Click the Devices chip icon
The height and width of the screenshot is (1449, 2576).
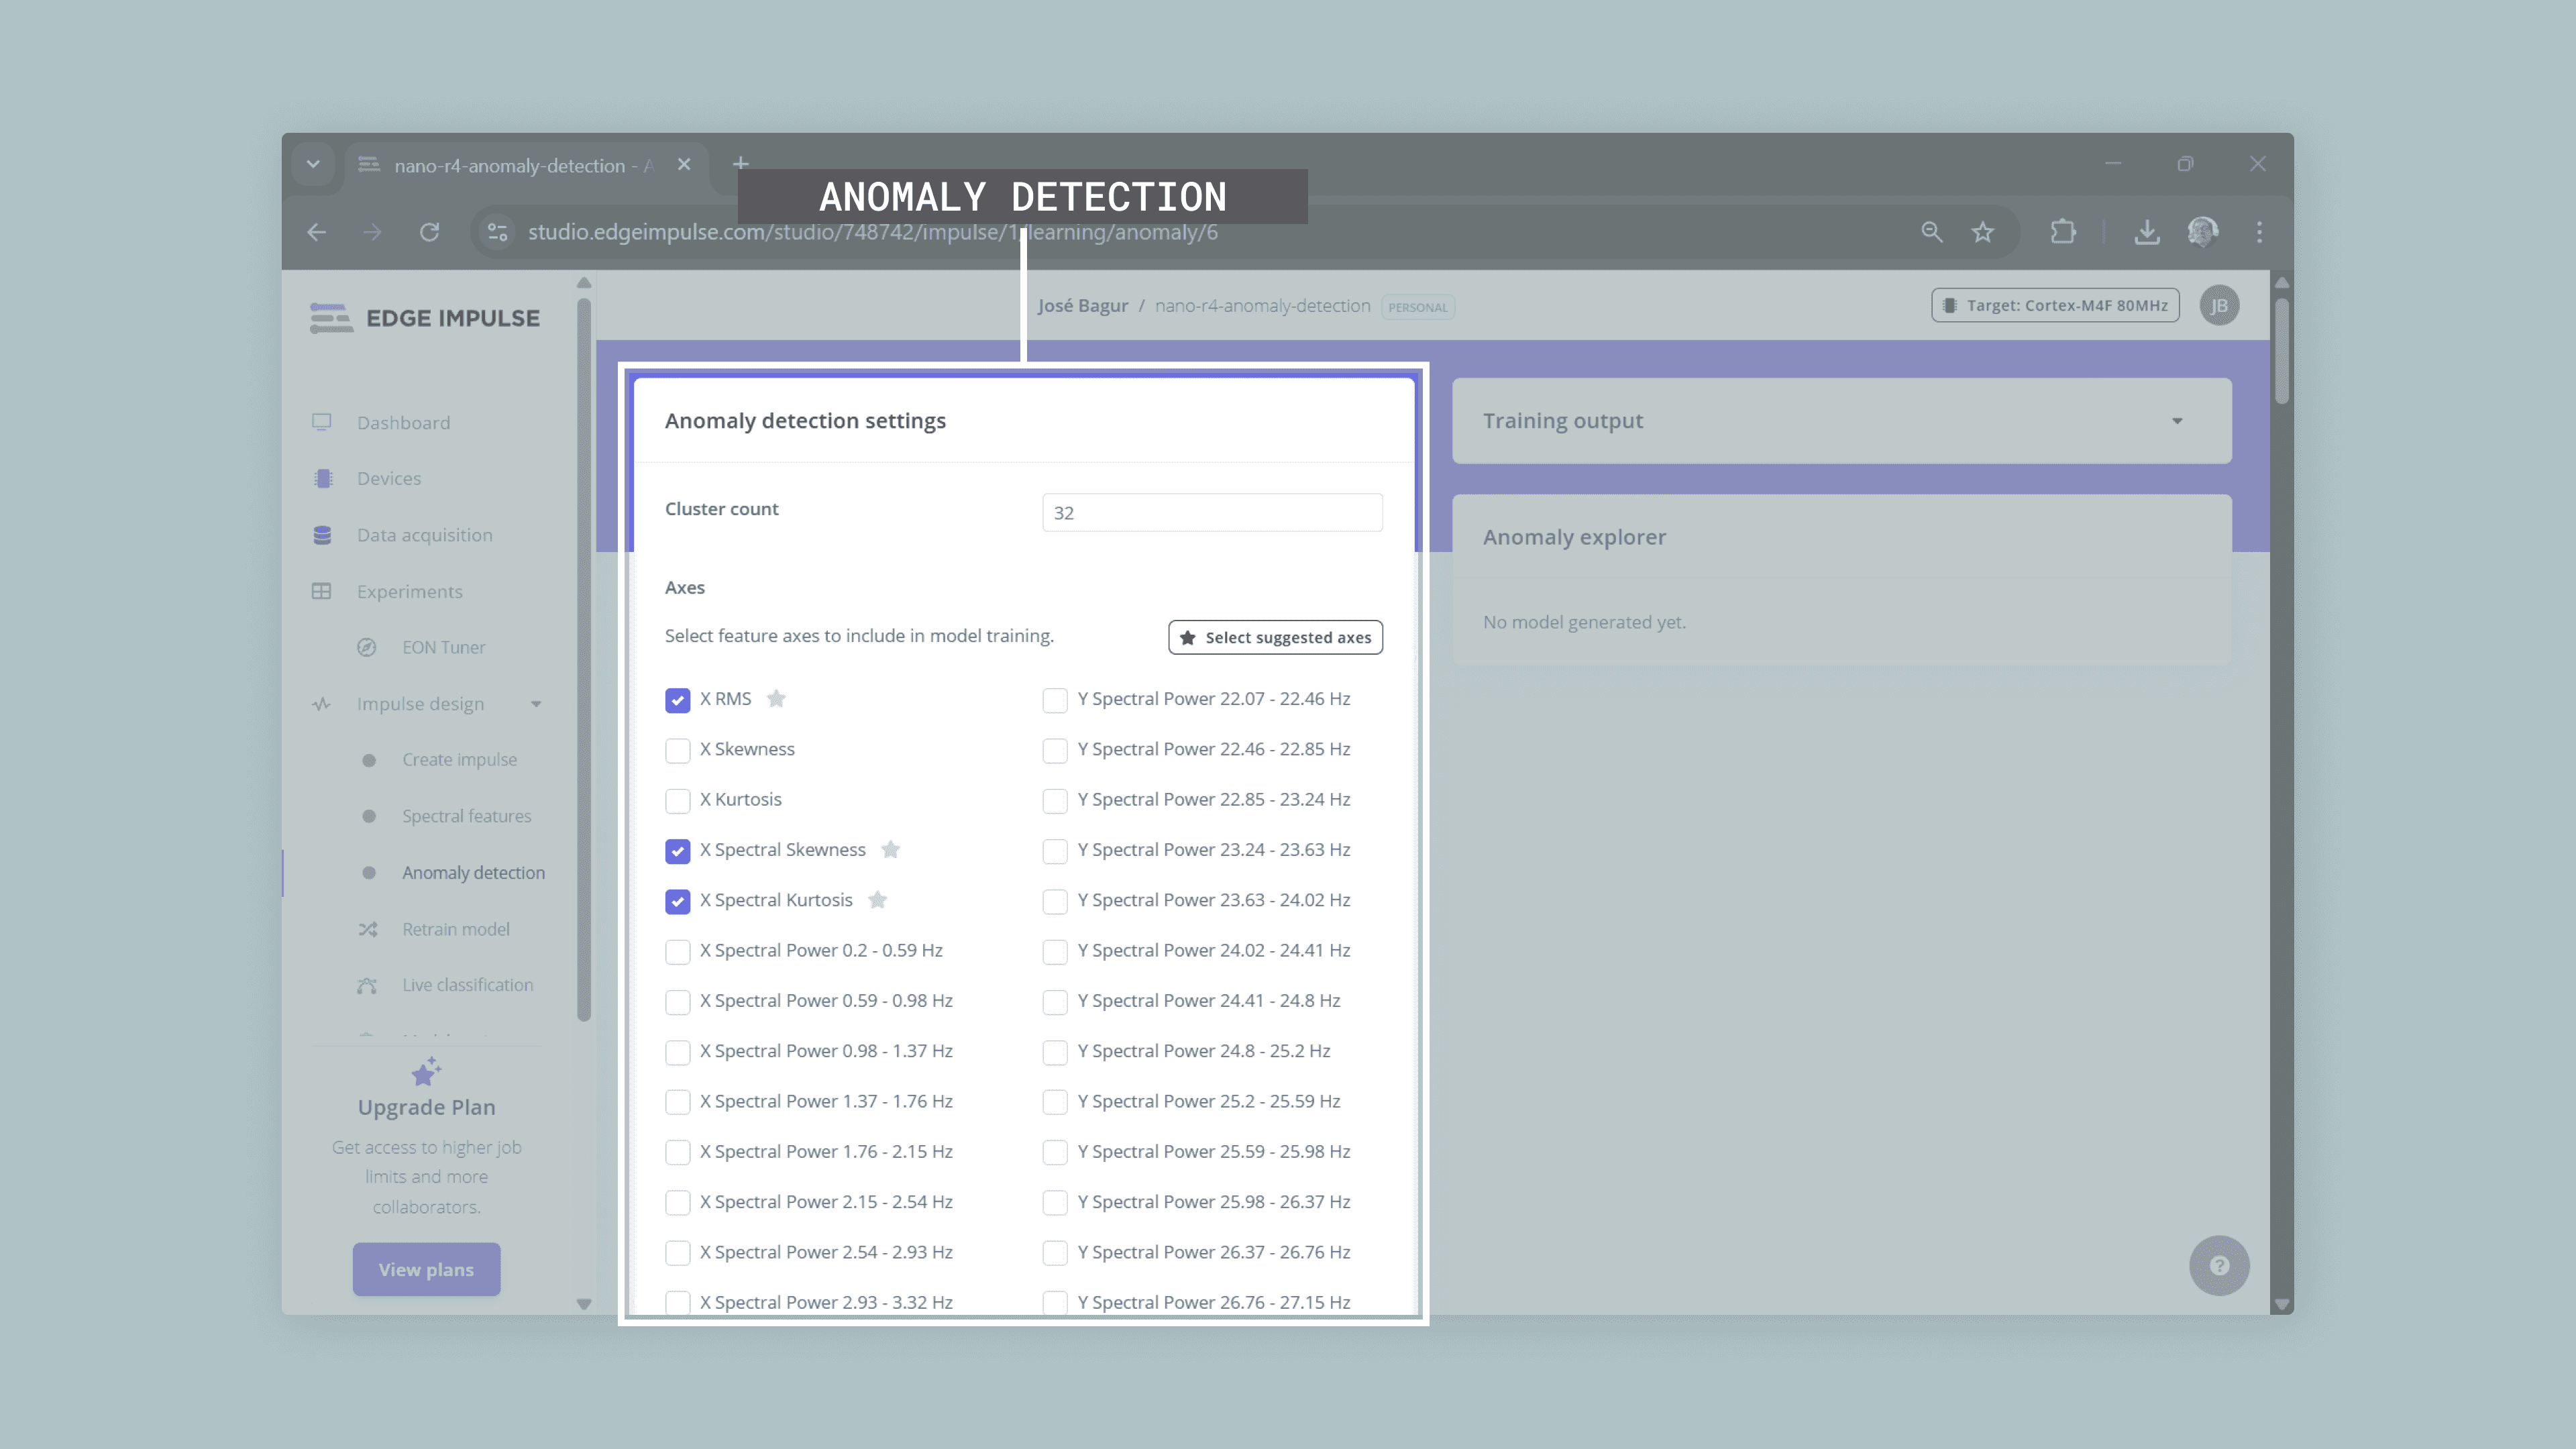[x=322, y=479]
